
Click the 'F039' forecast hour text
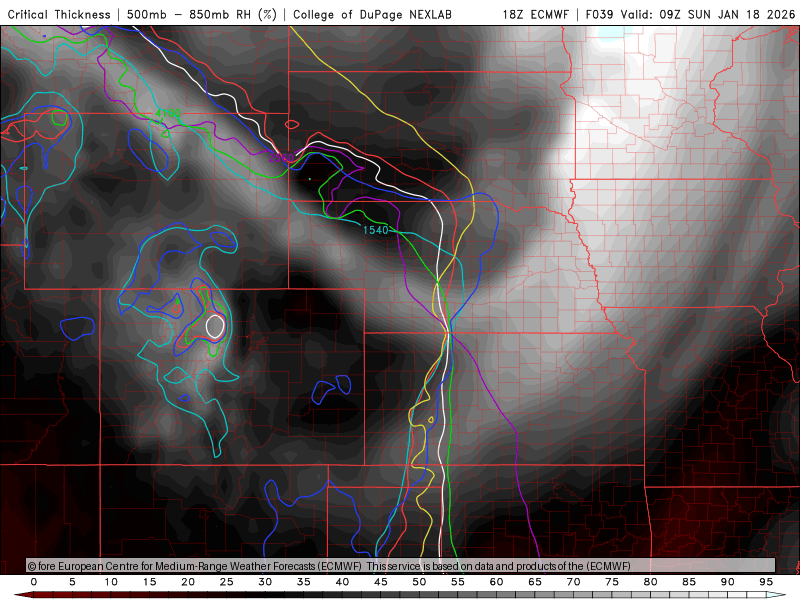[x=599, y=15]
